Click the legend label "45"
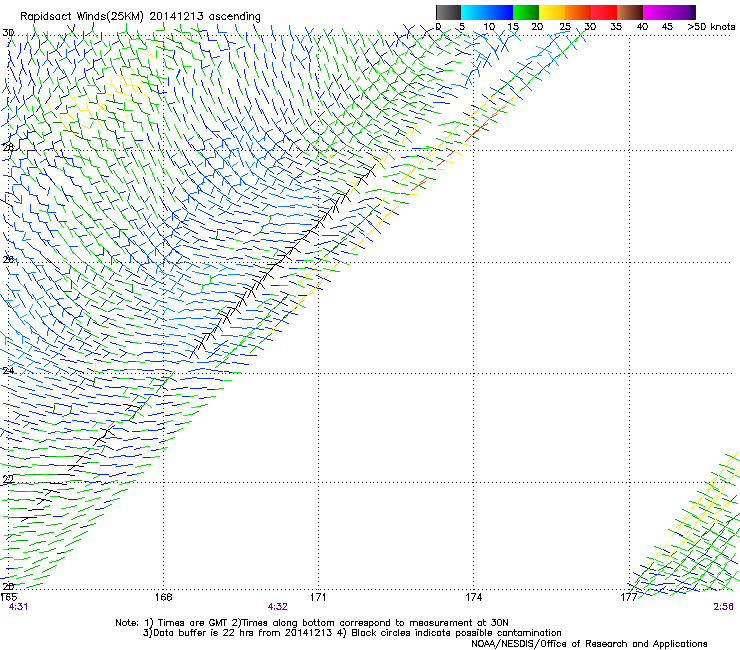The height and width of the screenshot is (650, 740). pyautogui.click(x=667, y=26)
